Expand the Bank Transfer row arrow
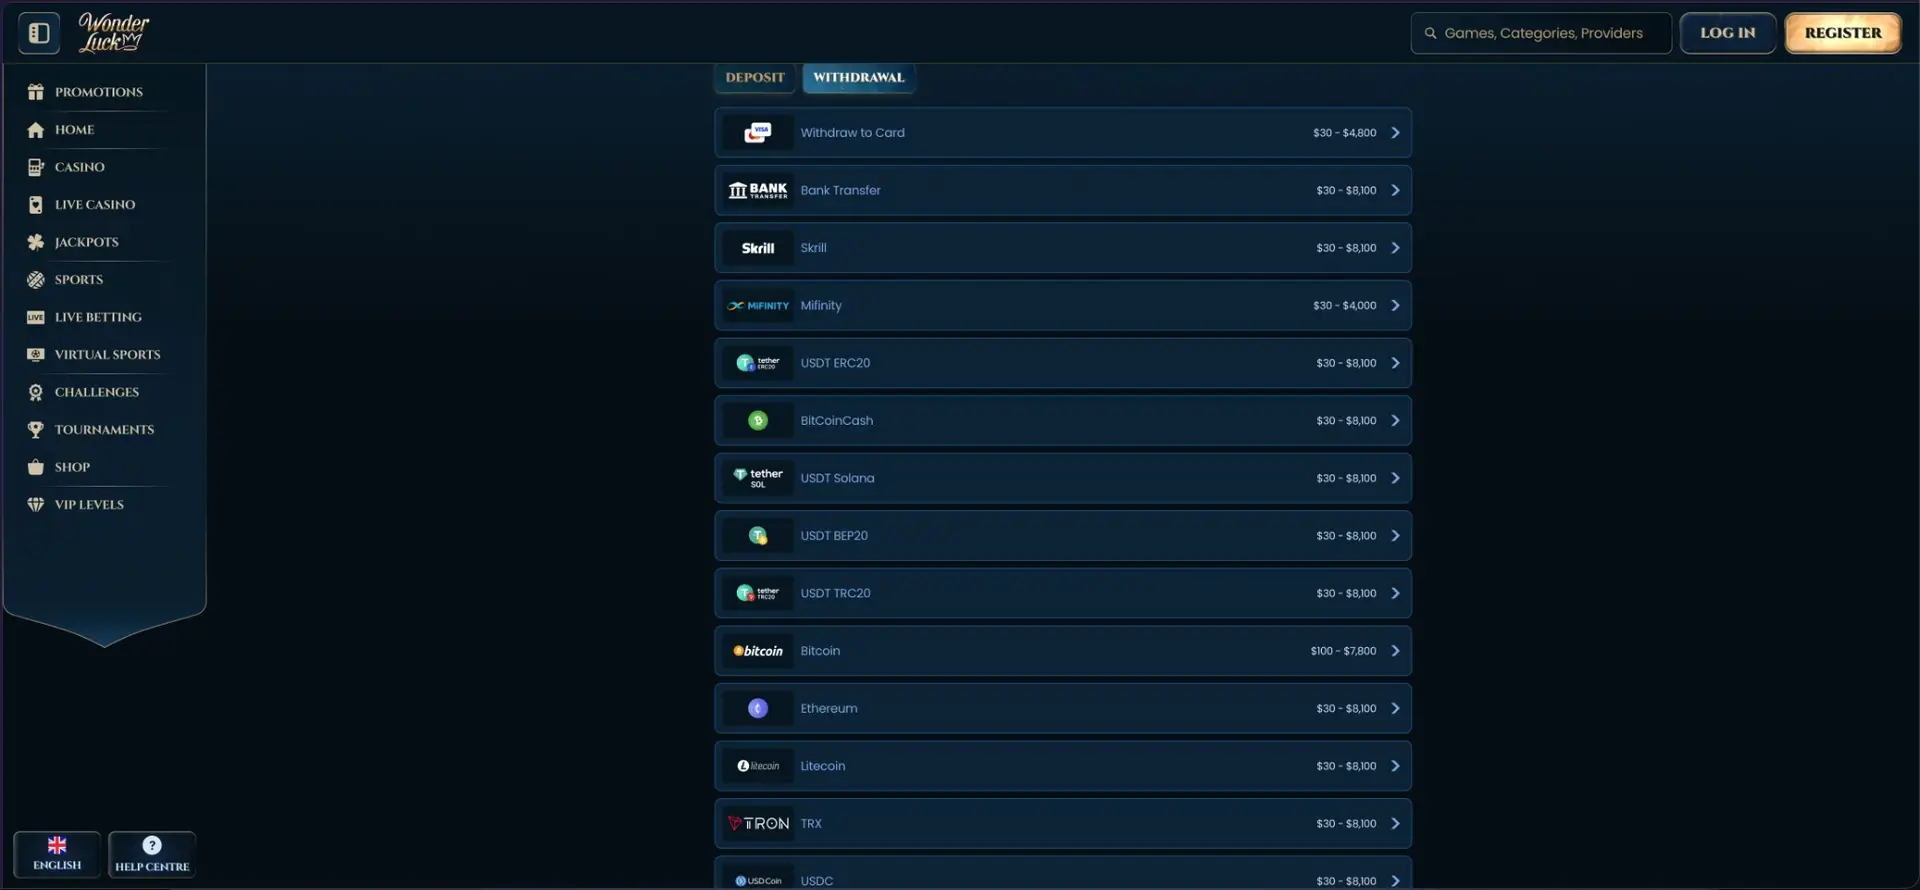Image resolution: width=1920 pixels, height=890 pixels. click(x=1395, y=190)
